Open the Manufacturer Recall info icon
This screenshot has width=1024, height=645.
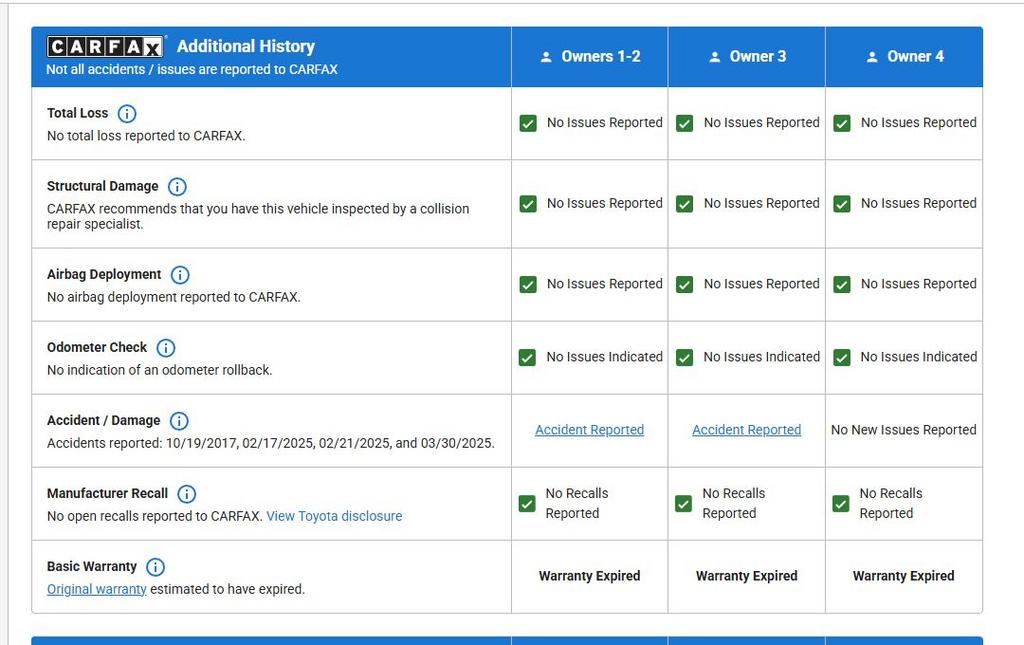(187, 494)
